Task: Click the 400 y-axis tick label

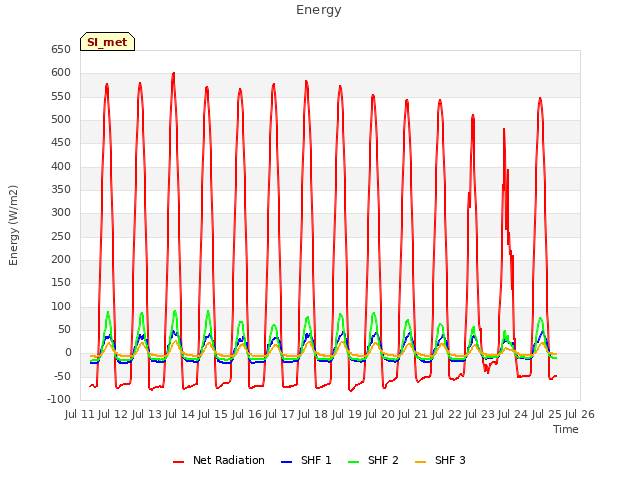Action: 61,167
